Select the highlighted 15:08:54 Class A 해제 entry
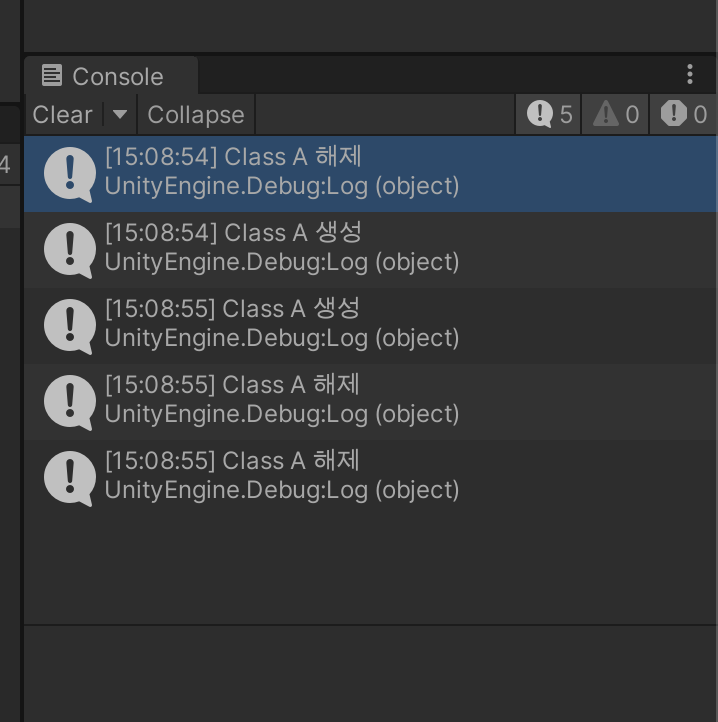 371,174
